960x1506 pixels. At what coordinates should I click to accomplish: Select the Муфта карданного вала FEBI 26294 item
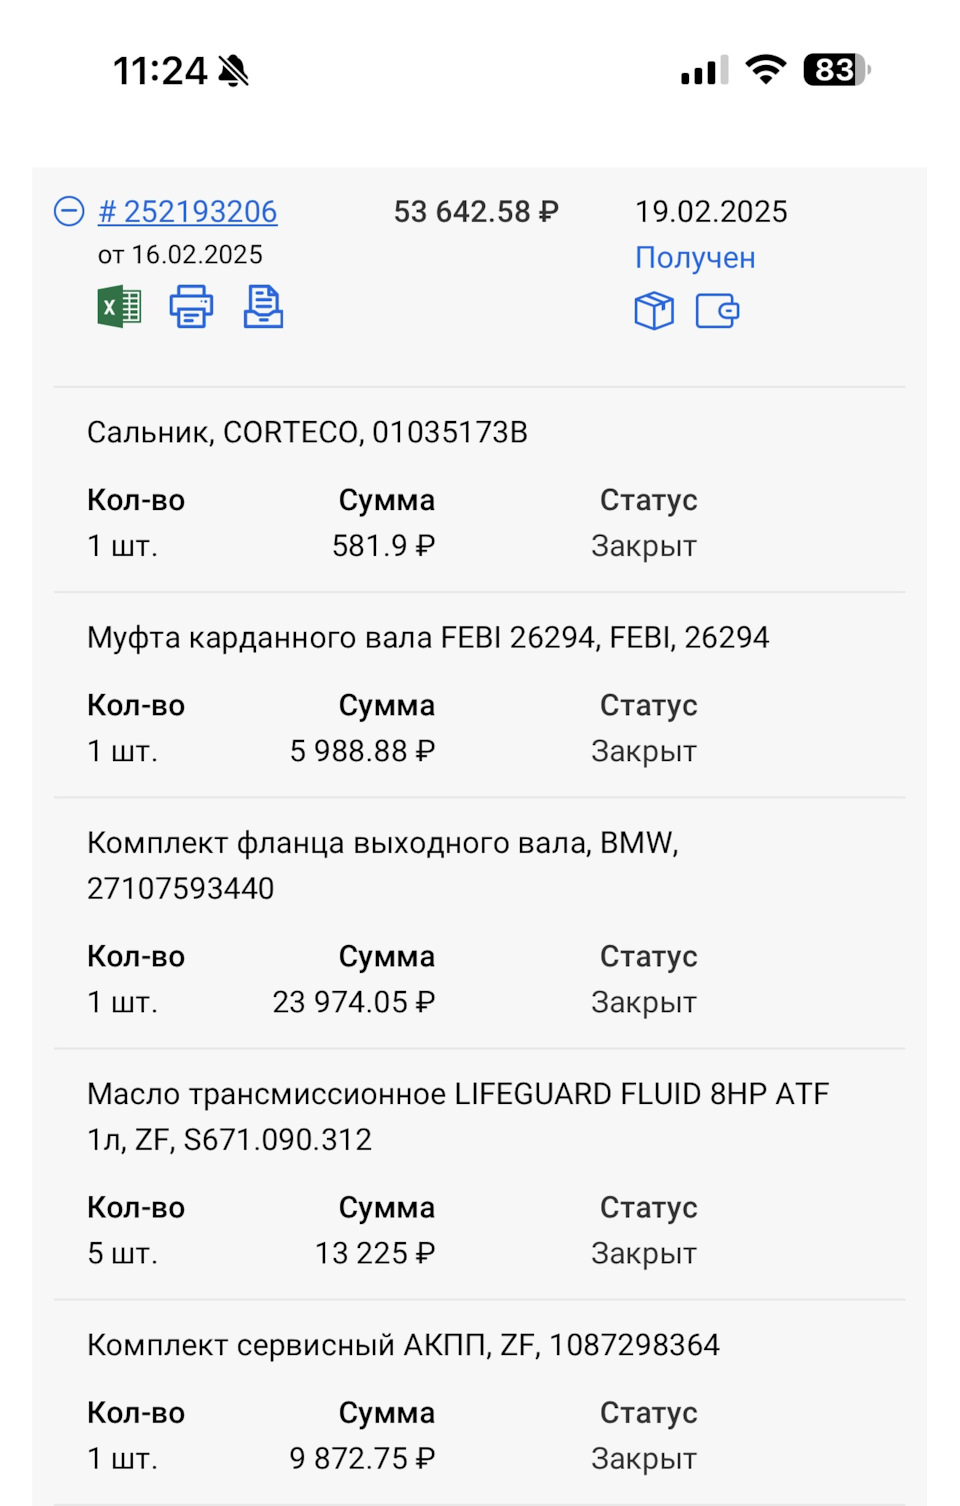point(428,637)
